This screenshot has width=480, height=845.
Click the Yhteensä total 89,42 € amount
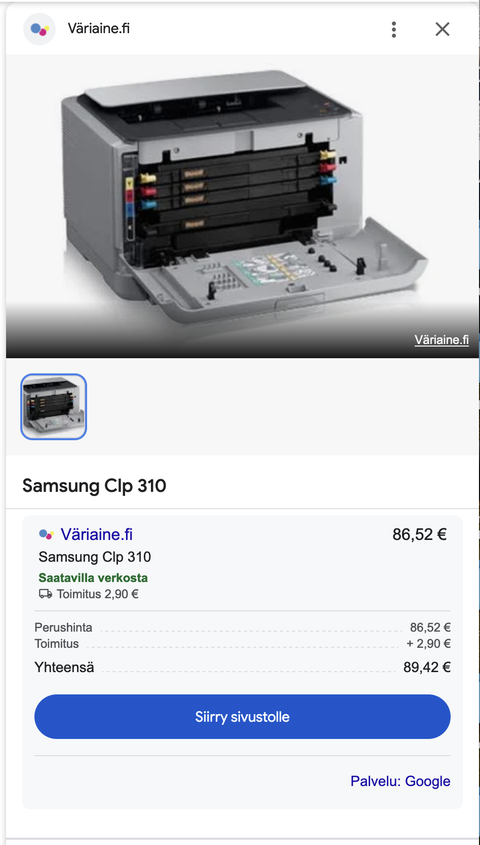(x=427, y=667)
